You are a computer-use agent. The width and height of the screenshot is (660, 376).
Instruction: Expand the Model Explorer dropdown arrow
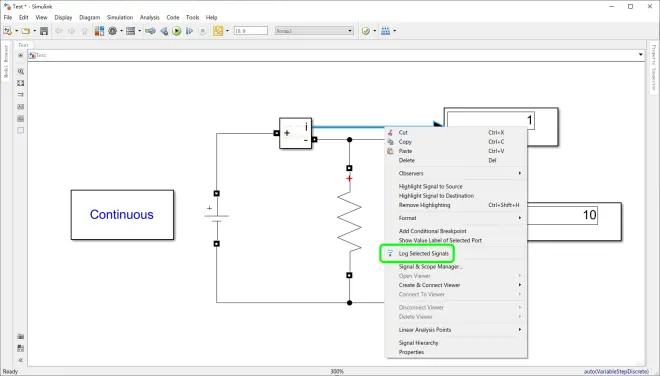140,31
